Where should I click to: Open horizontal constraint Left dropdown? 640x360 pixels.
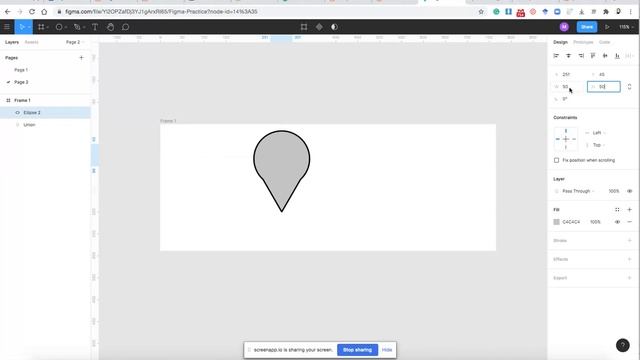coord(598,133)
